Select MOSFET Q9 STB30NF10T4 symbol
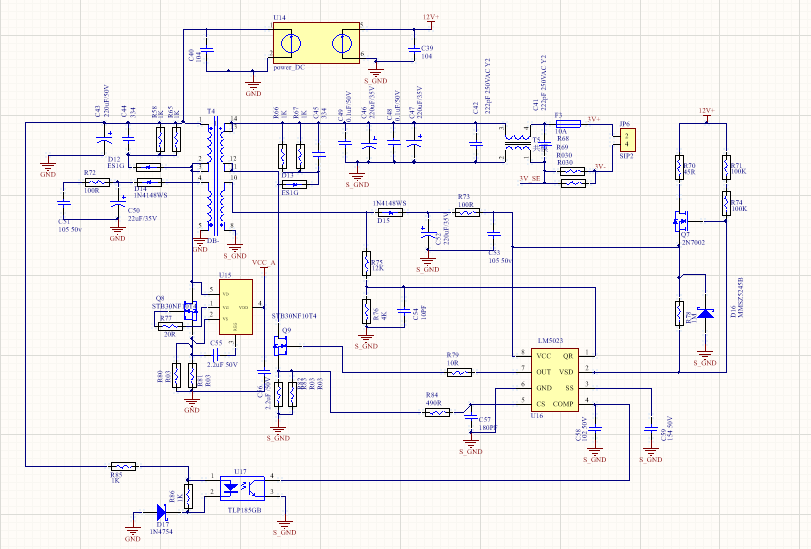Viewport: 811px width, 549px height. click(x=281, y=346)
